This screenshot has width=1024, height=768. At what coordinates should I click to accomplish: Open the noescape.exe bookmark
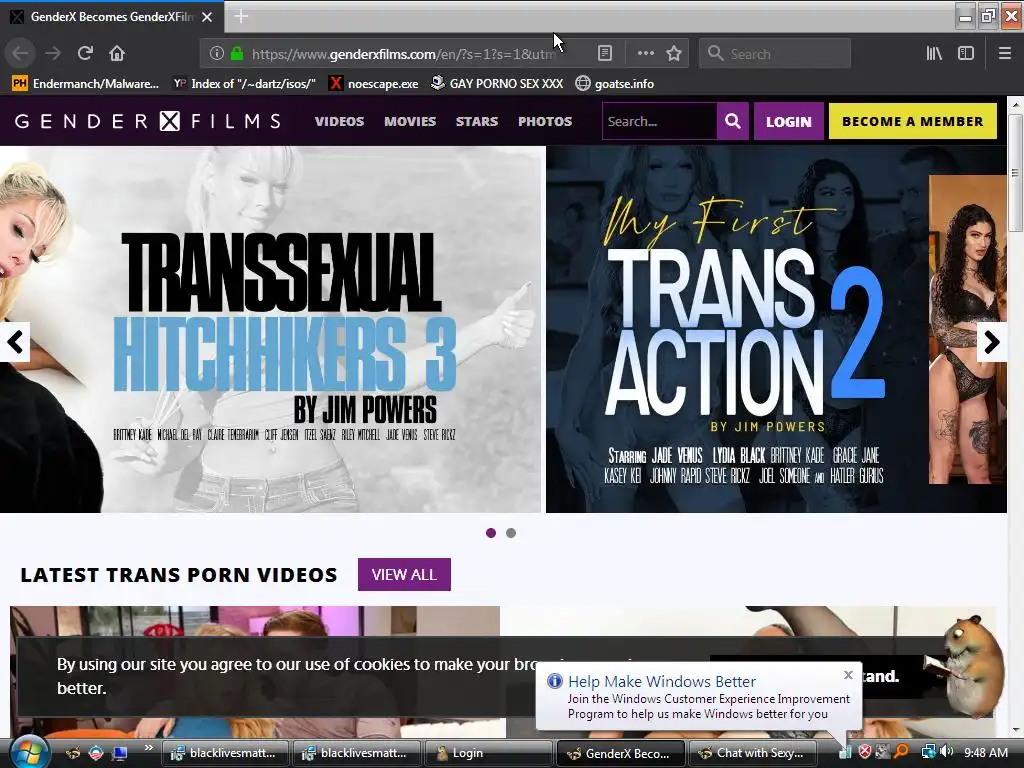(374, 84)
